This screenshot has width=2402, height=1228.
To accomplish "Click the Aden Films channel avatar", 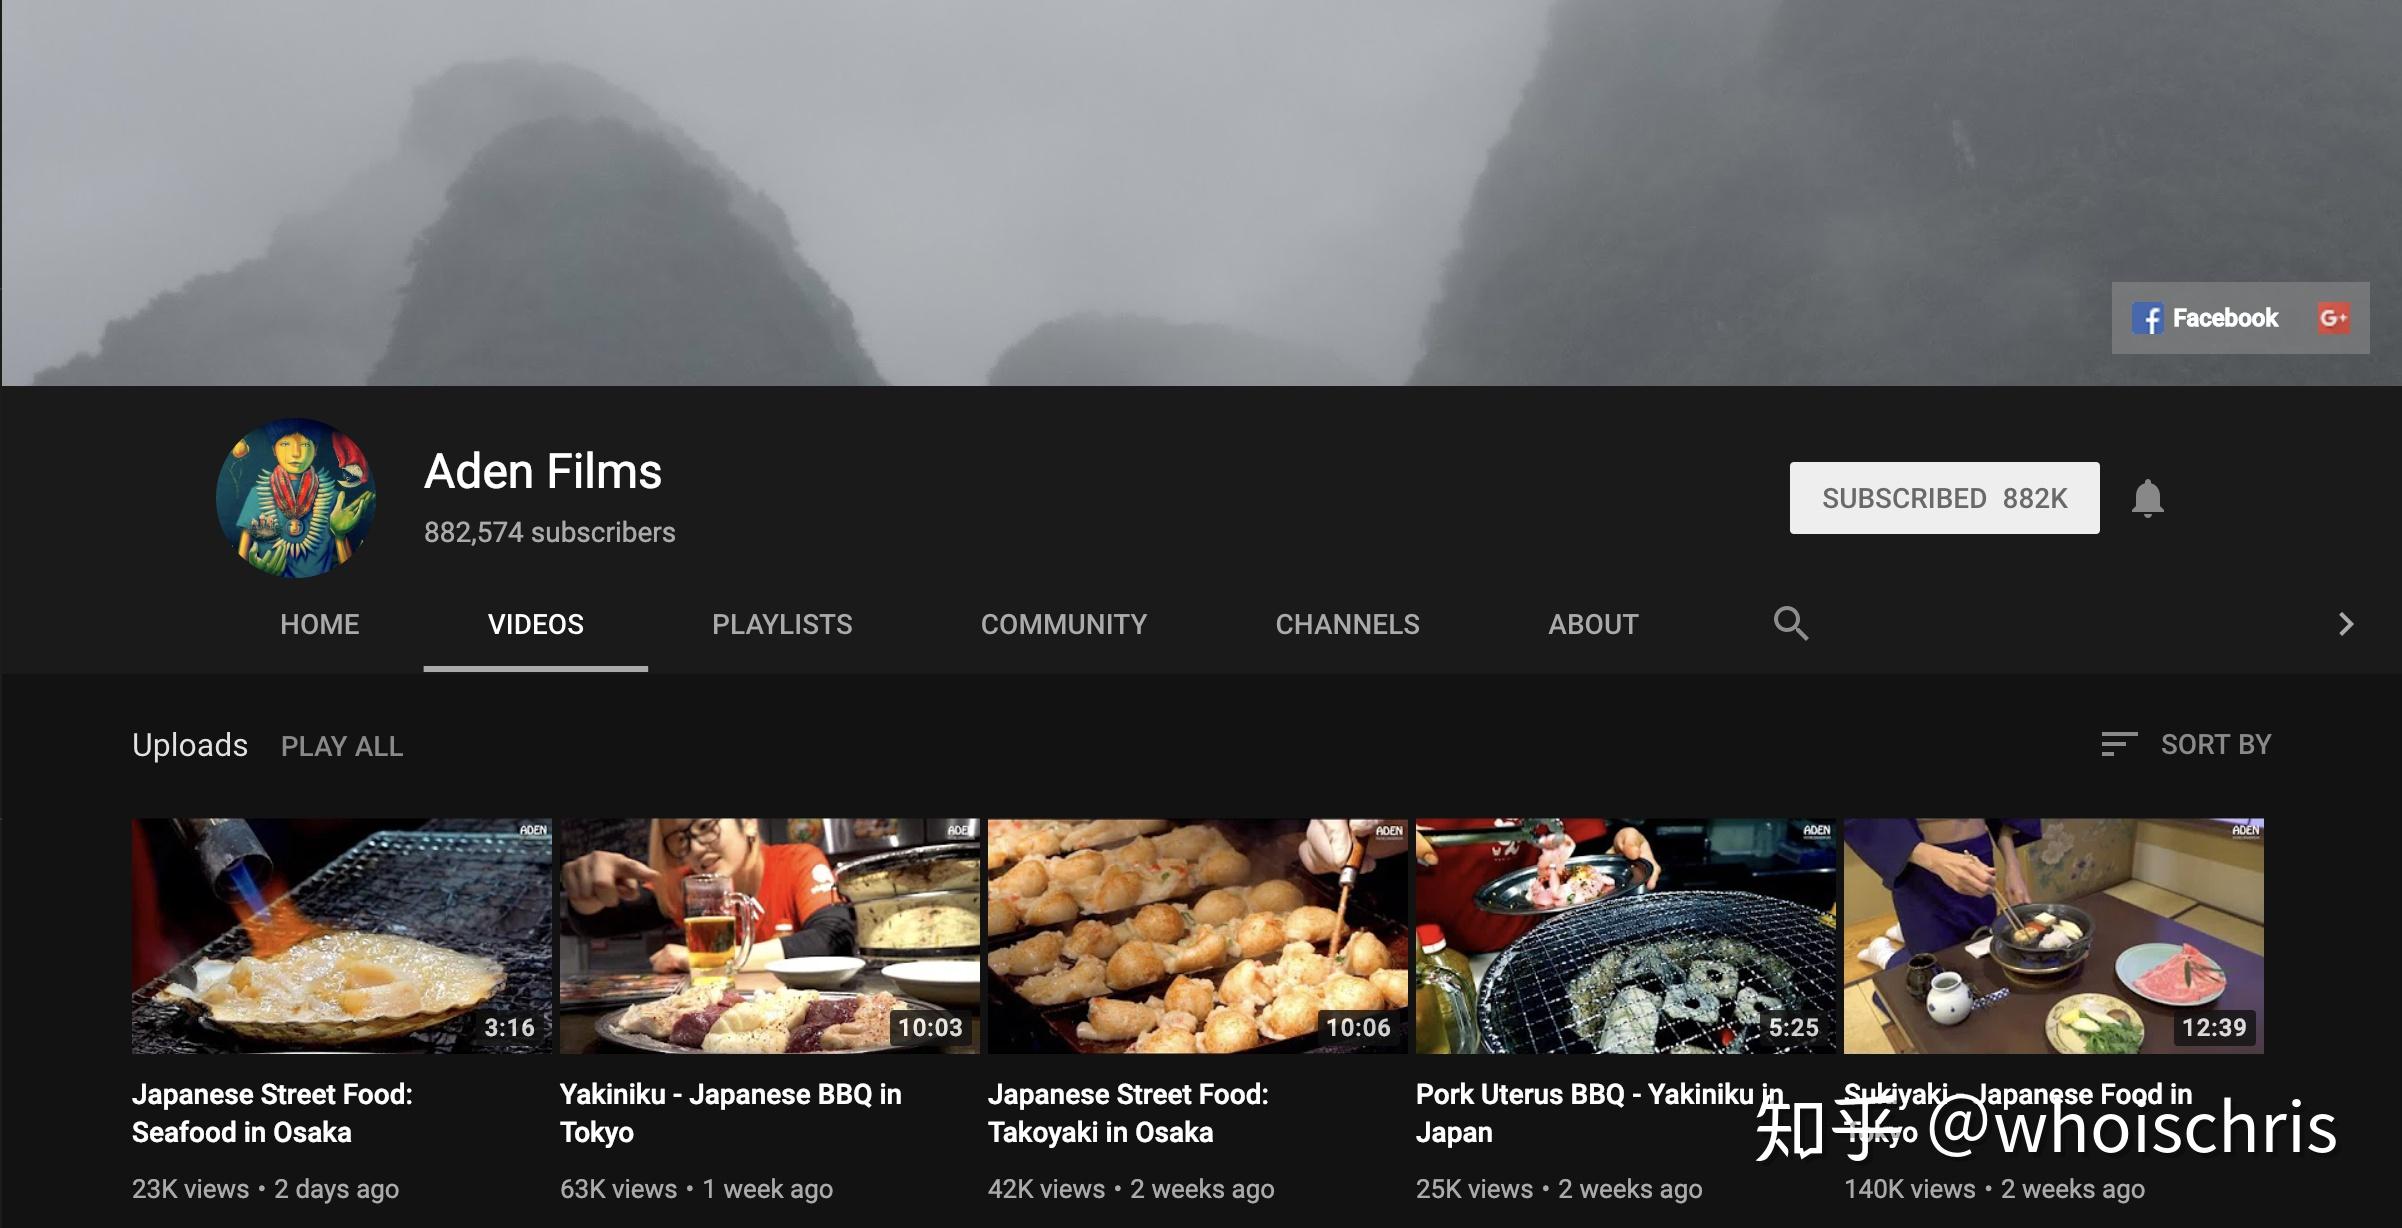I will tap(296, 498).
